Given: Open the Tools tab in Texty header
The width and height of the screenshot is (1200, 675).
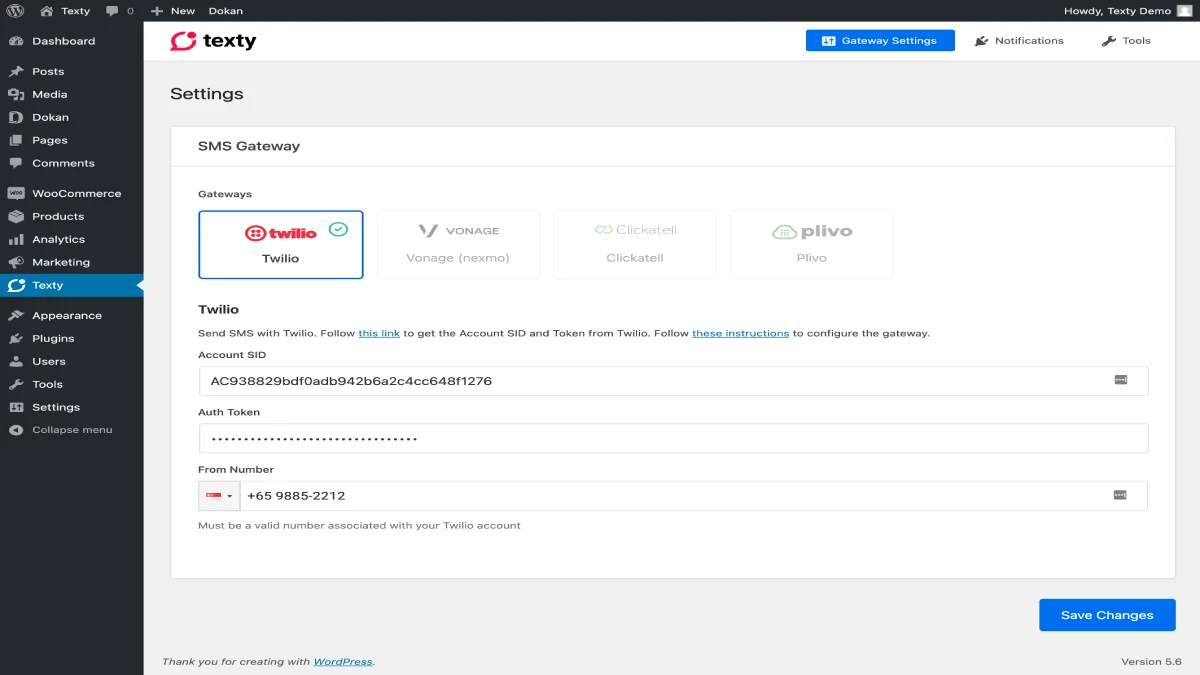Looking at the screenshot, I should coord(1126,41).
